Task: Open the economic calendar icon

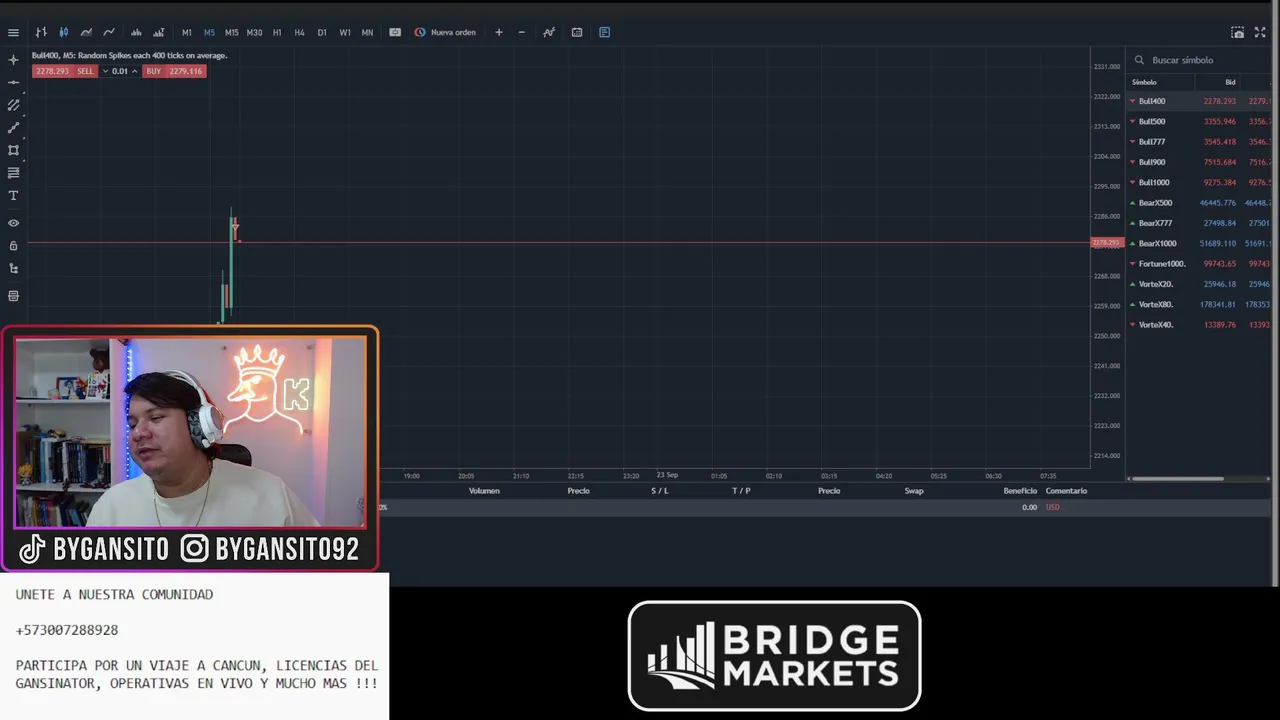Action: (x=577, y=32)
